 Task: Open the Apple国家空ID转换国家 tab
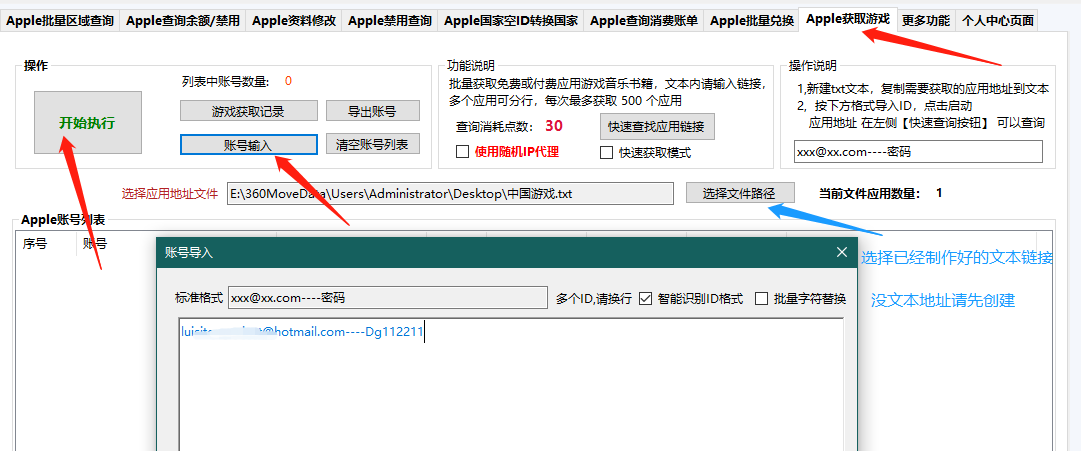pos(511,21)
